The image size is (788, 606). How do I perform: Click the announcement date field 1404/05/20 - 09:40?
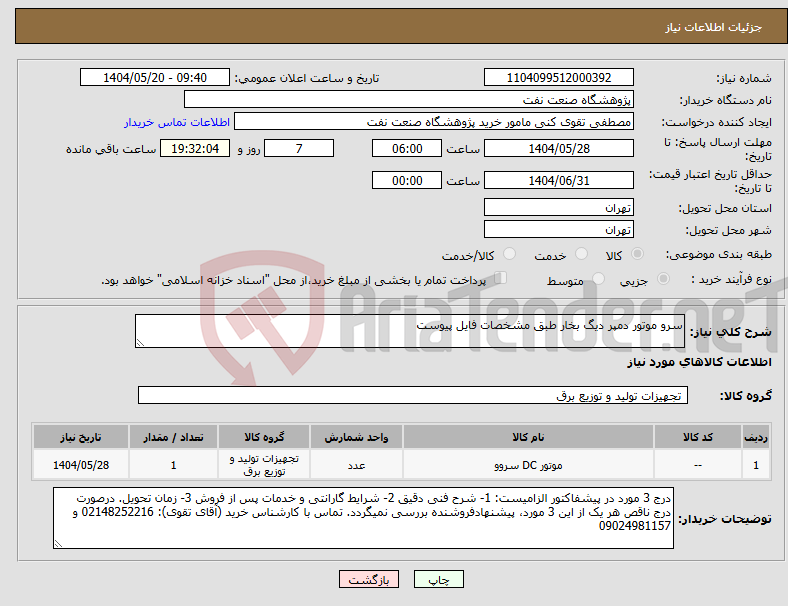(x=155, y=77)
